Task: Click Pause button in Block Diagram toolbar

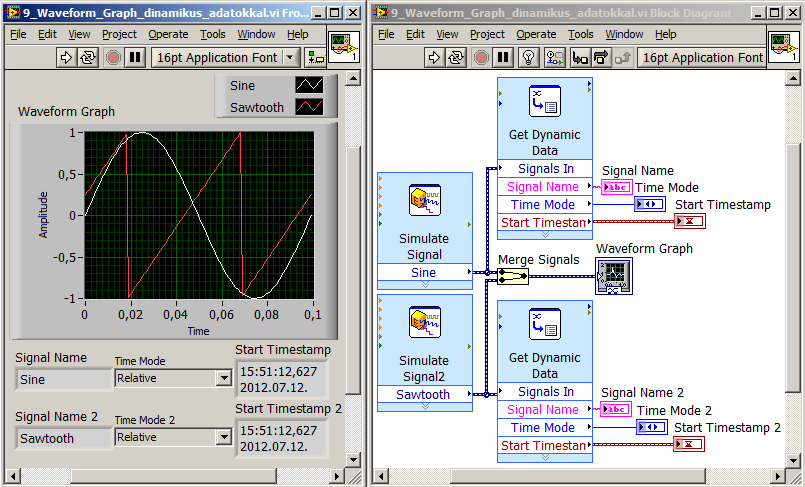Action: [503, 57]
